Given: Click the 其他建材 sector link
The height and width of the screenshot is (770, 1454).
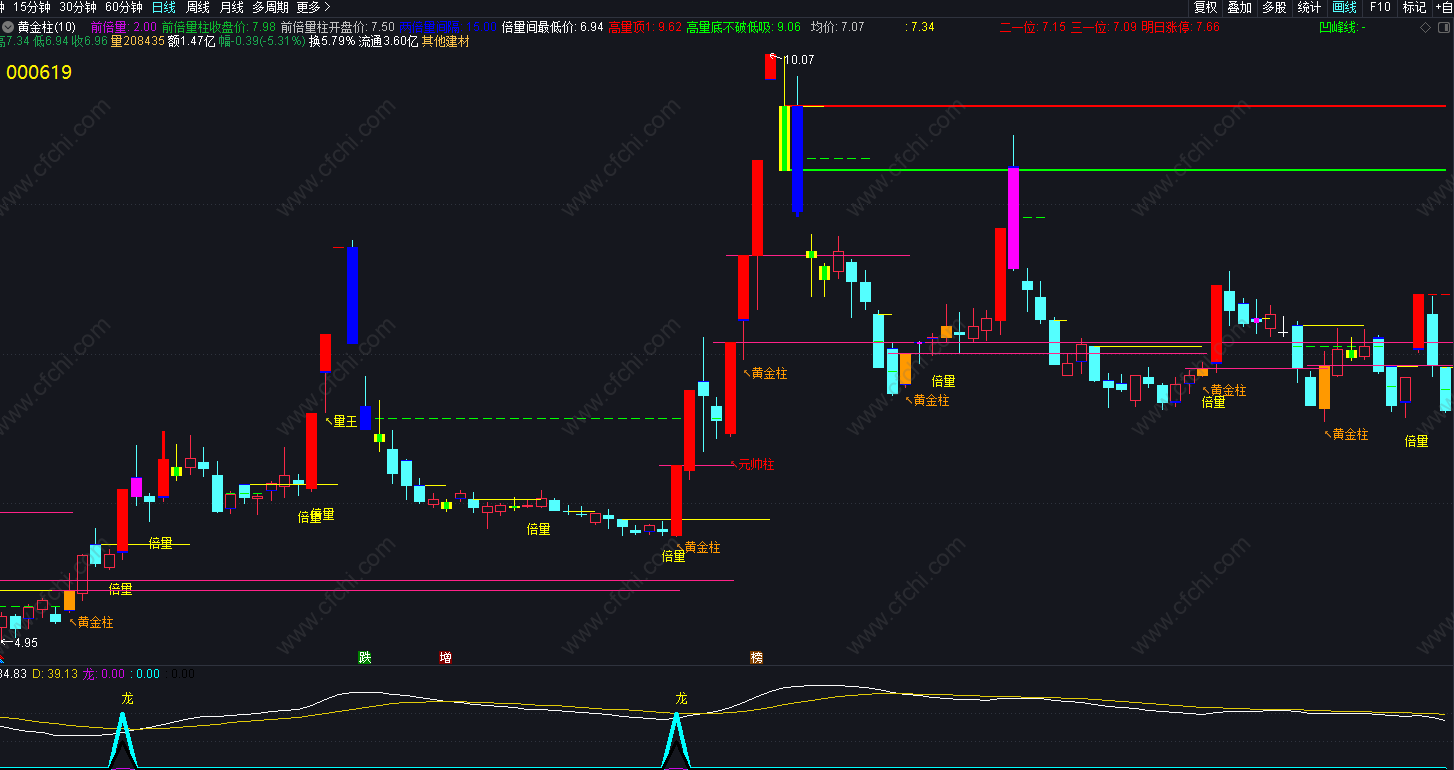Looking at the screenshot, I should point(445,41).
